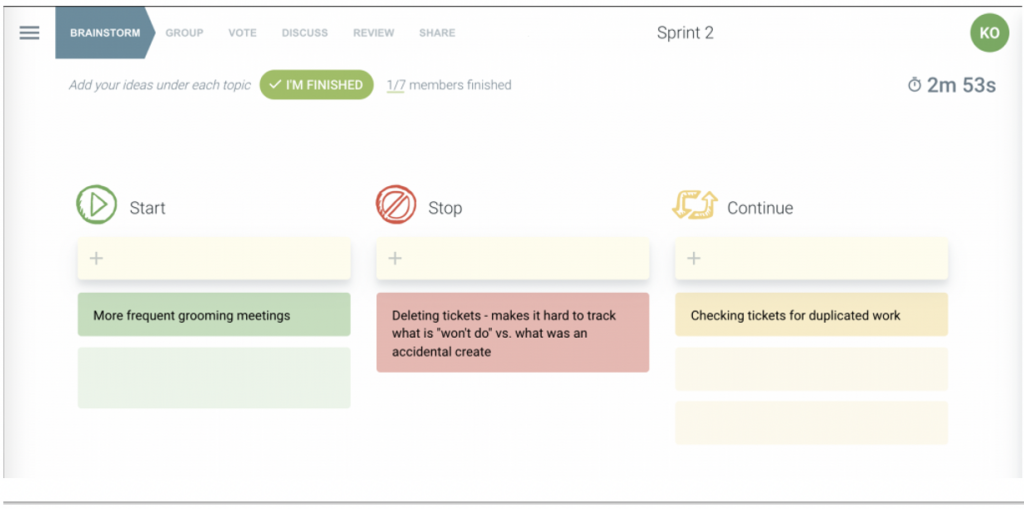This screenshot has width=1024, height=509.
Task: Open the KO user avatar menu
Action: coord(988,33)
